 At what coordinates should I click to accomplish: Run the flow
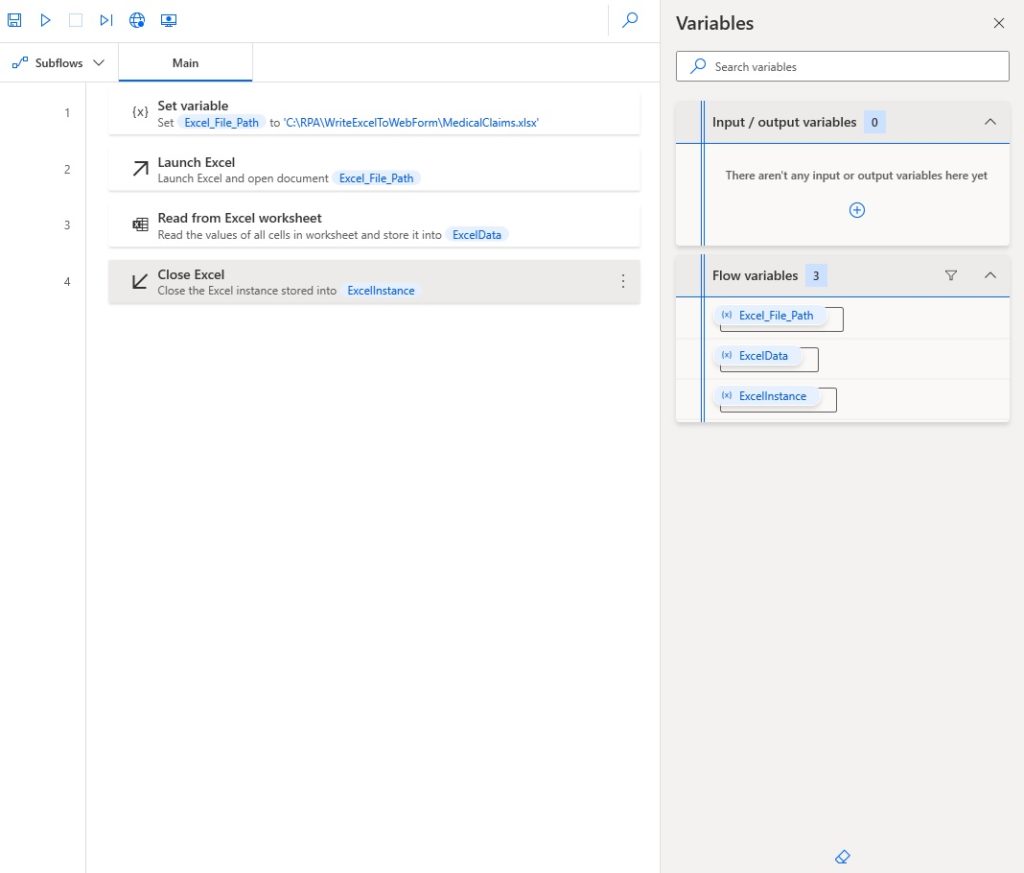point(44,19)
